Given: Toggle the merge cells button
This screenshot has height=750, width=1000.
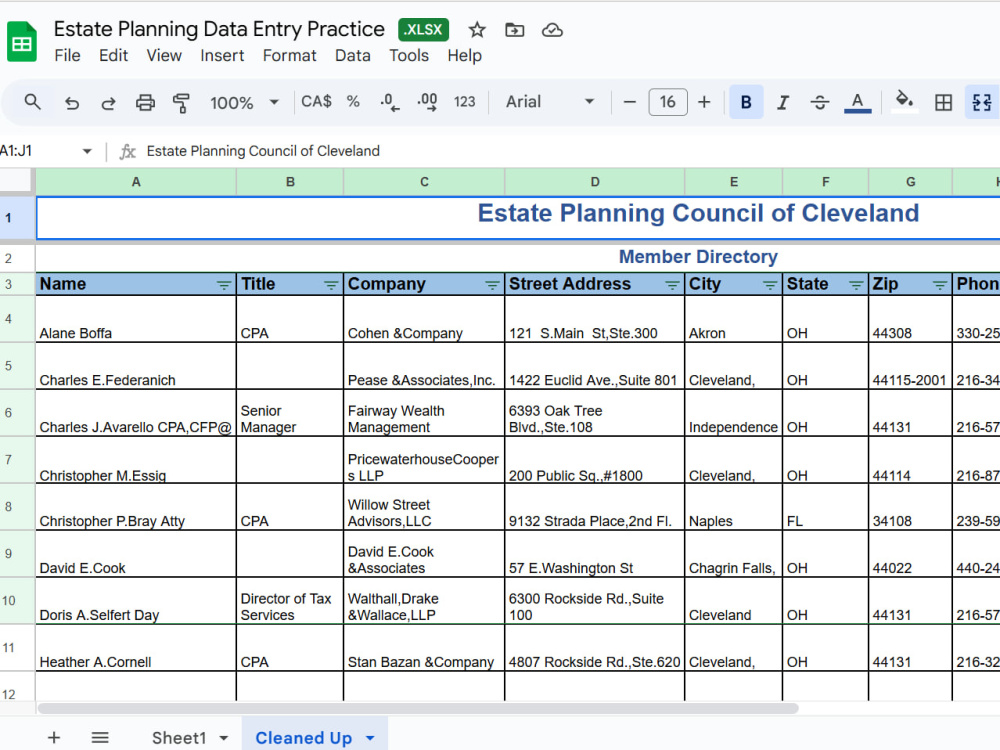Looking at the screenshot, I should click(x=982, y=102).
